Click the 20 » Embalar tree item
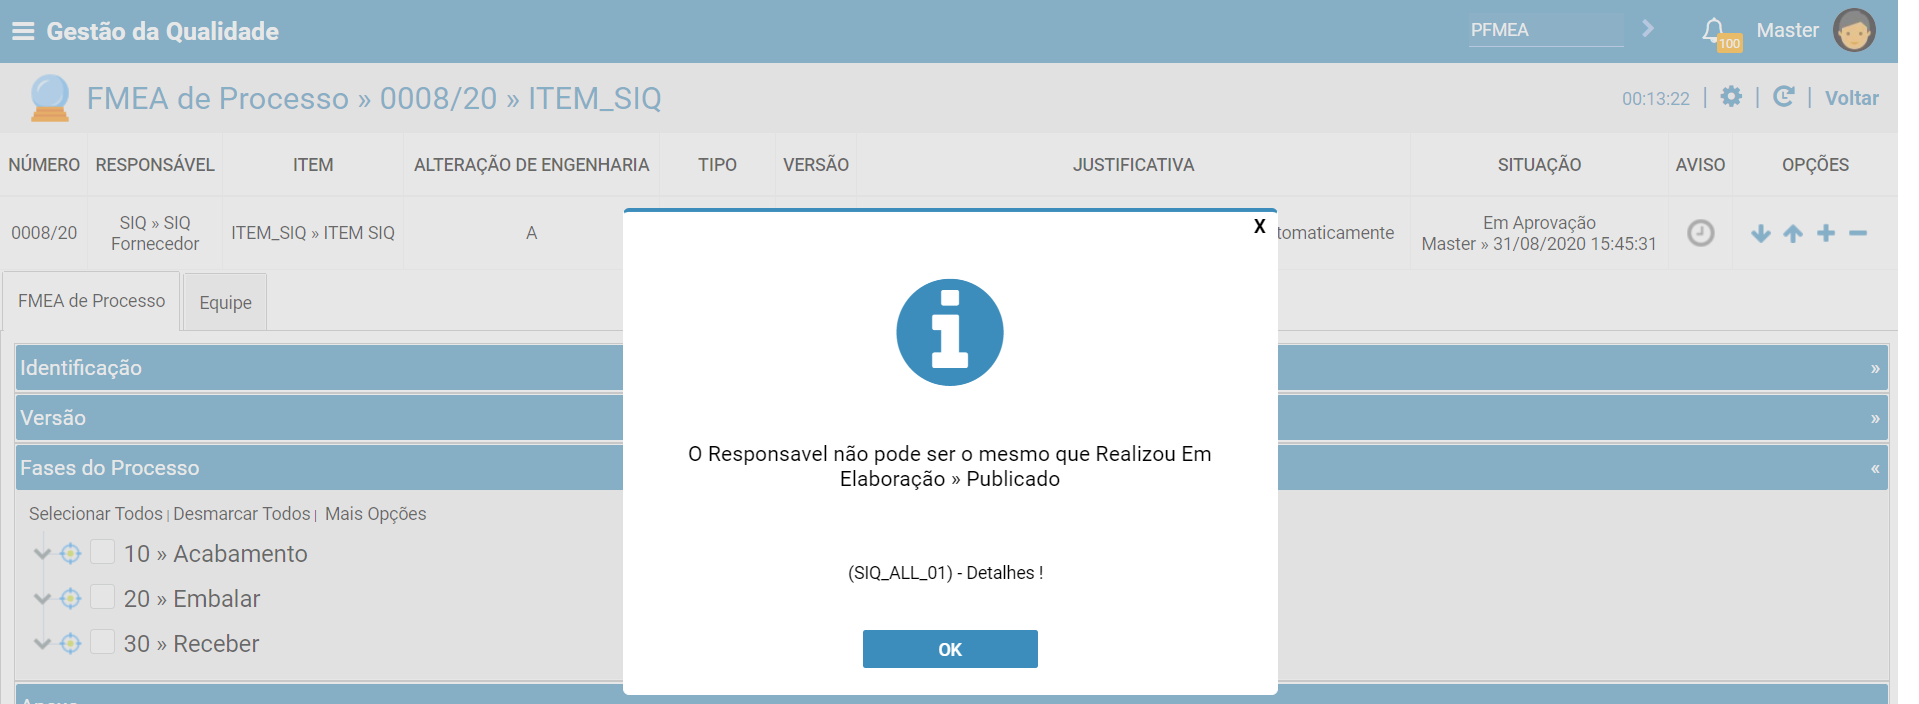This screenshot has width=1919, height=704. pos(192,598)
